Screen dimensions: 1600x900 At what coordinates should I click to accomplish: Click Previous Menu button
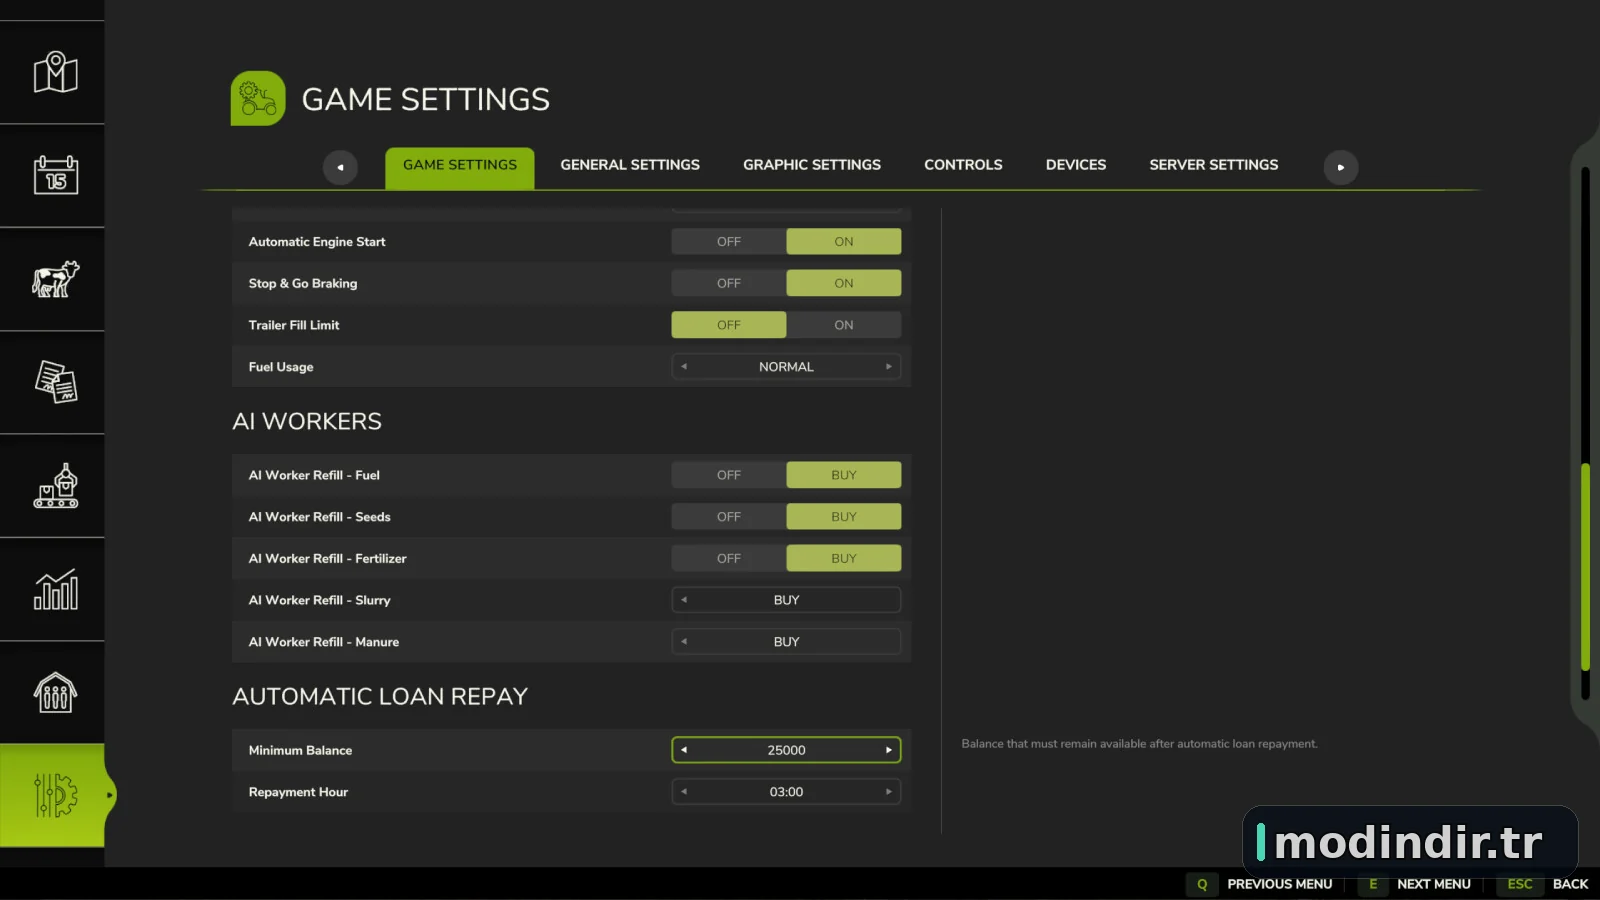[x=1280, y=884]
